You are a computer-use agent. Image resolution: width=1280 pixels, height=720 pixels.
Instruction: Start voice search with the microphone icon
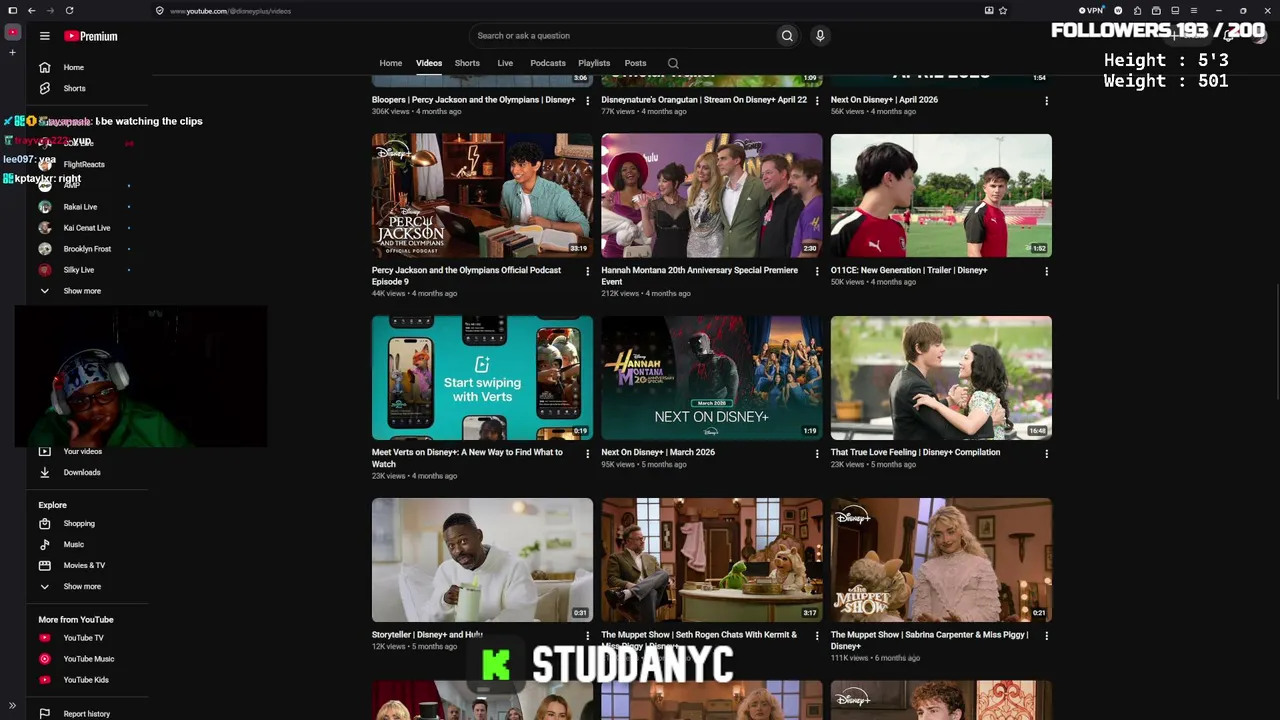tap(820, 36)
